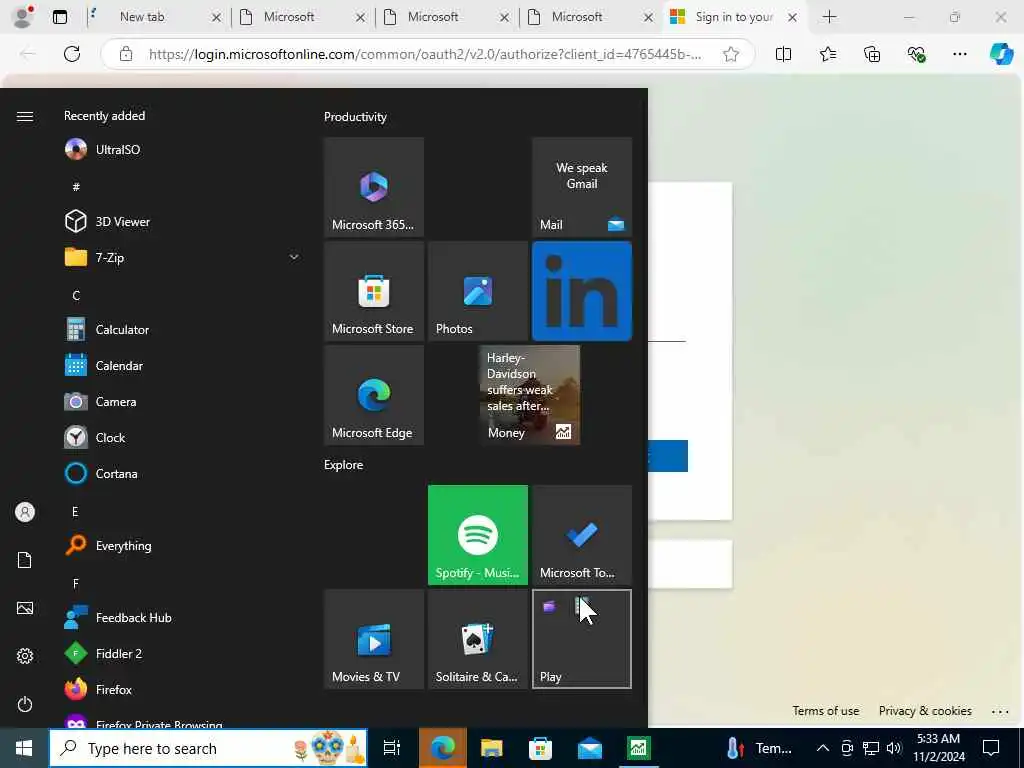The height and width of the screenshot is (768, 1024).
Task: Add this page to favorites star
Action: [x=731, y=54]
